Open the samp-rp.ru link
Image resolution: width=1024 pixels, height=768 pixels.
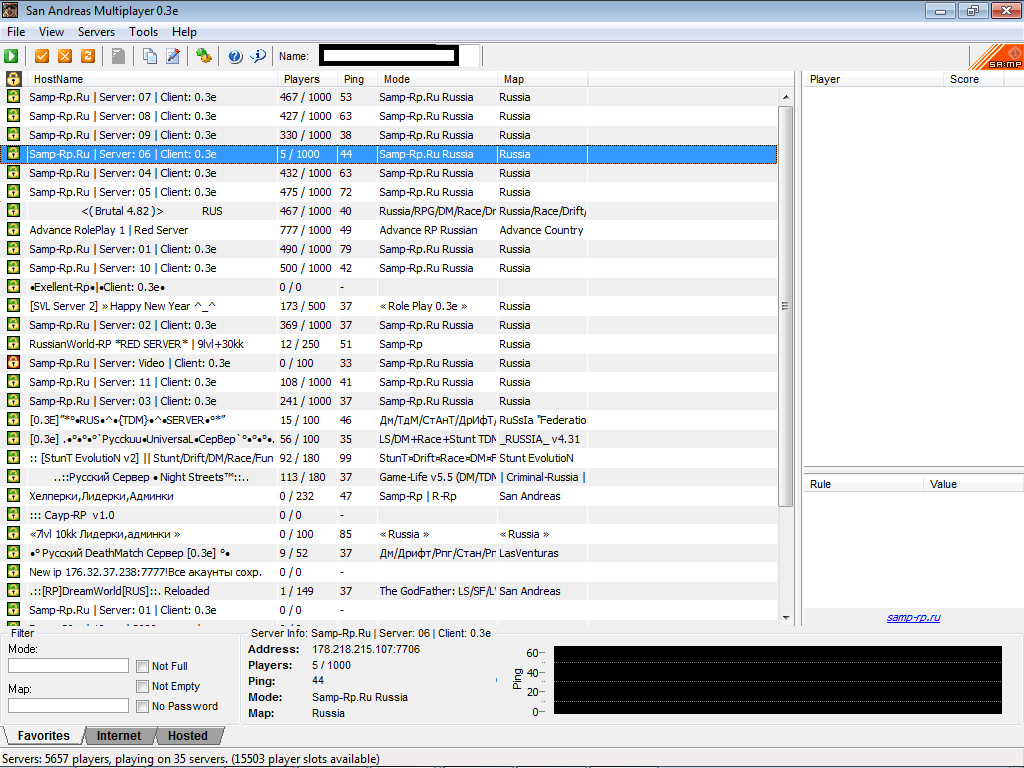(912, 617)
